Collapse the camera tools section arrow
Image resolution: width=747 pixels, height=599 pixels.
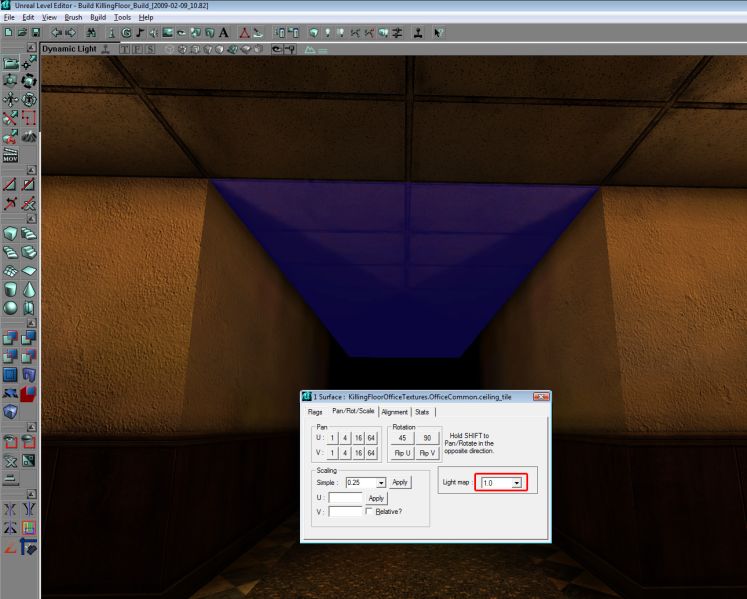coord(31,47)
